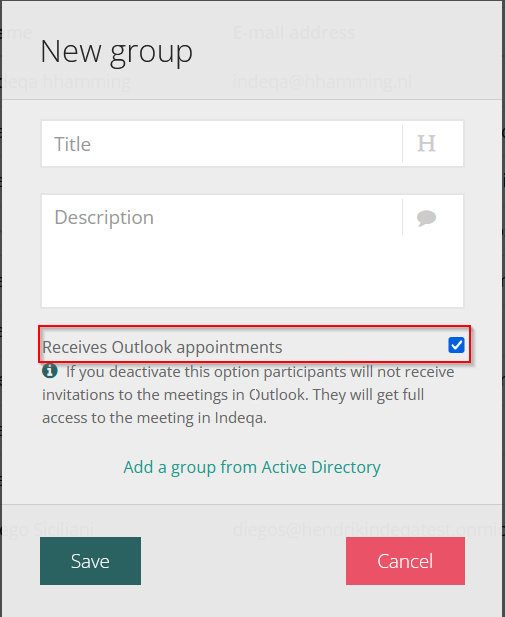Cancel the new group dialog

(405, 561)
